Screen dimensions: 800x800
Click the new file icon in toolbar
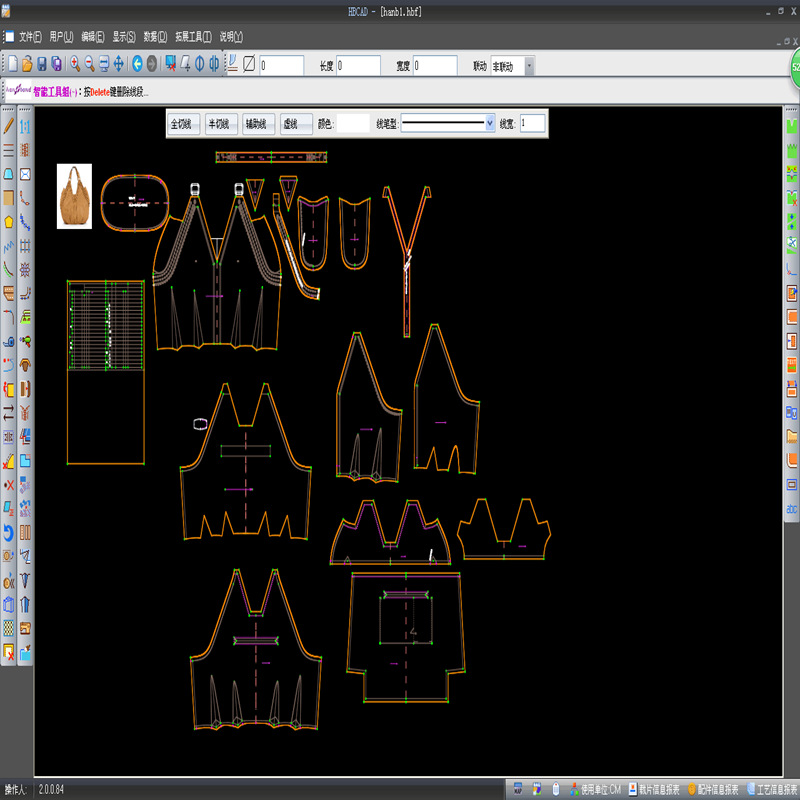tap(11, 64)
